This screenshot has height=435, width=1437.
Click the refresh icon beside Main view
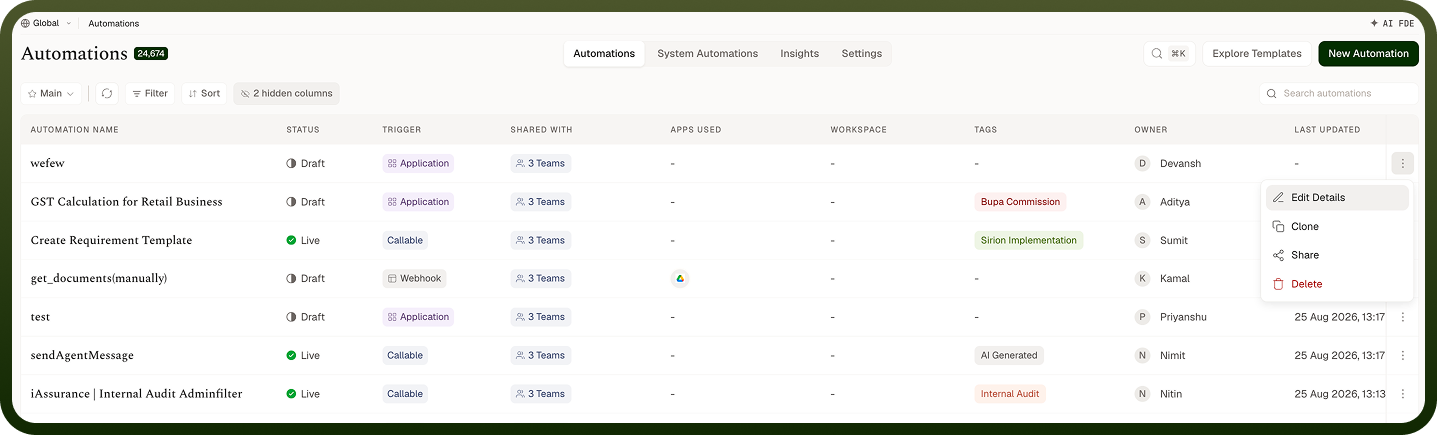click(107, 94)
